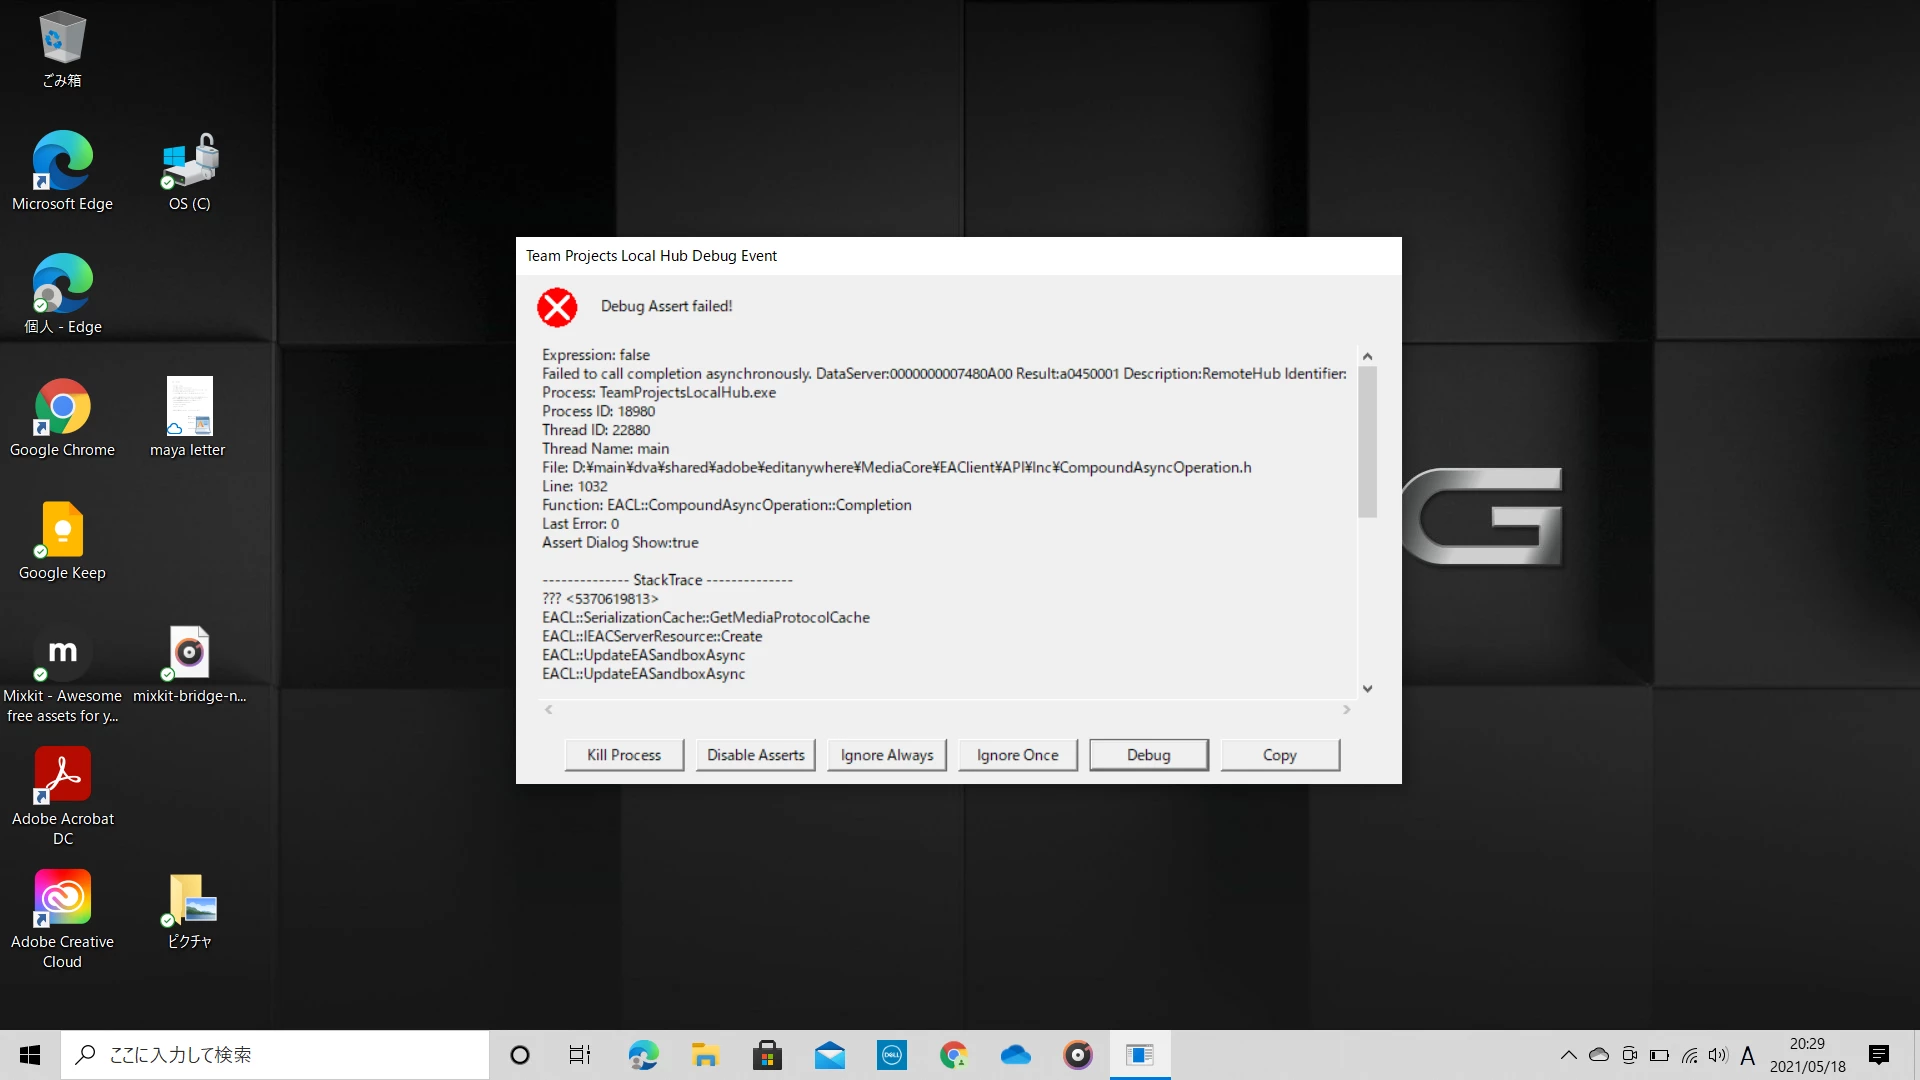Click the 'Process ID: 18980' line
This screenshot has width=1920, height=1080.
click(x=599, y=411)
